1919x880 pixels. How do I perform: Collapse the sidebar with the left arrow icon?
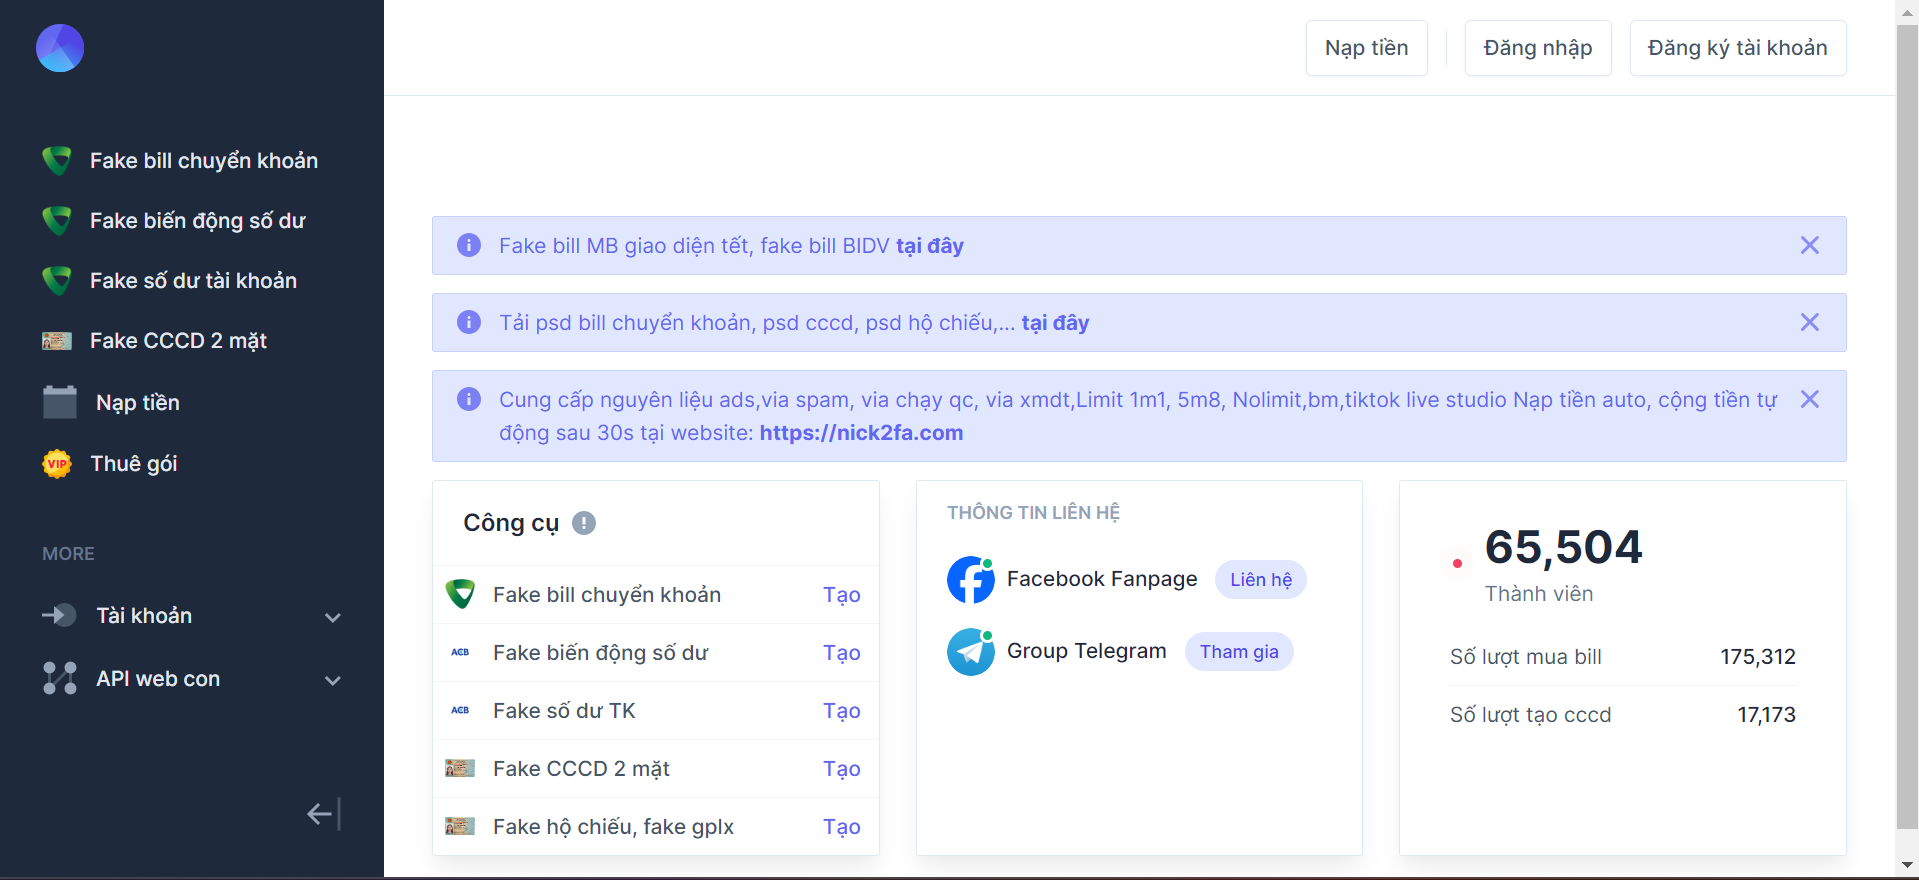(324, 814)
